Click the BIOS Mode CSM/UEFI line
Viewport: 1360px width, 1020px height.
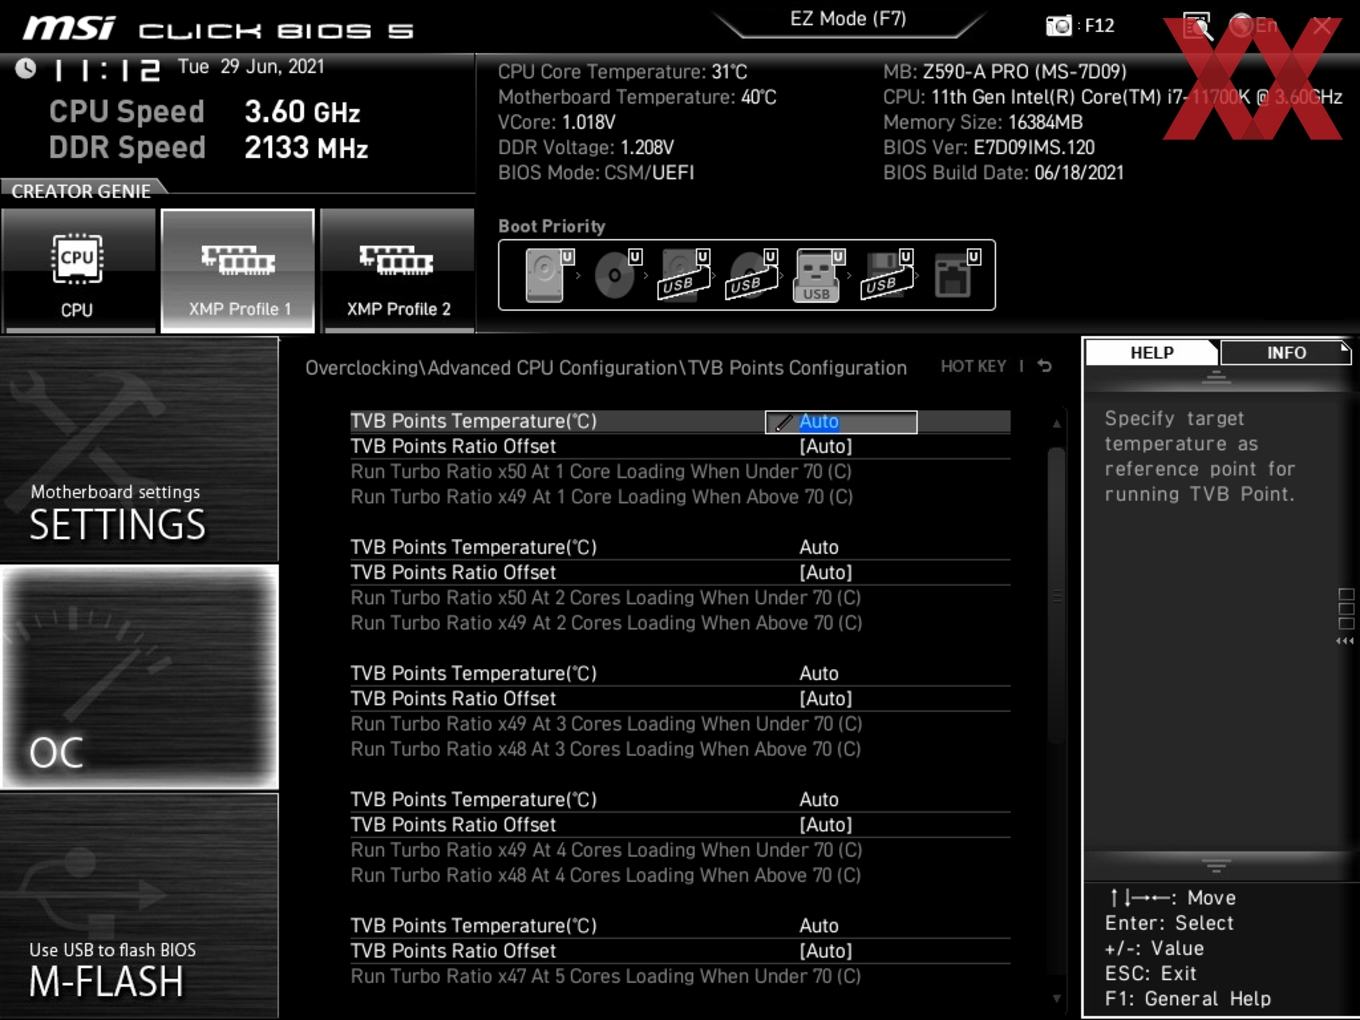click(x=596, y=172)
